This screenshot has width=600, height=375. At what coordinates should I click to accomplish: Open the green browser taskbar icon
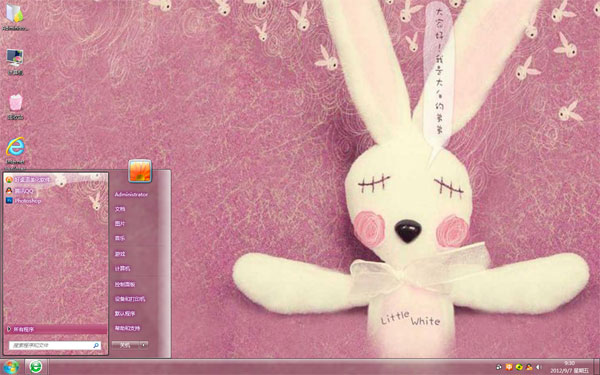point(36,367)
